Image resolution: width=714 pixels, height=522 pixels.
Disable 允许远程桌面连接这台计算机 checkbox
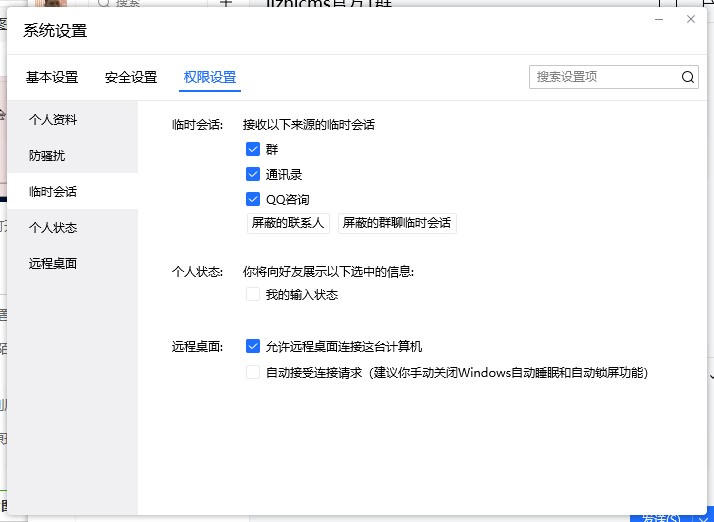click(253, 346)
